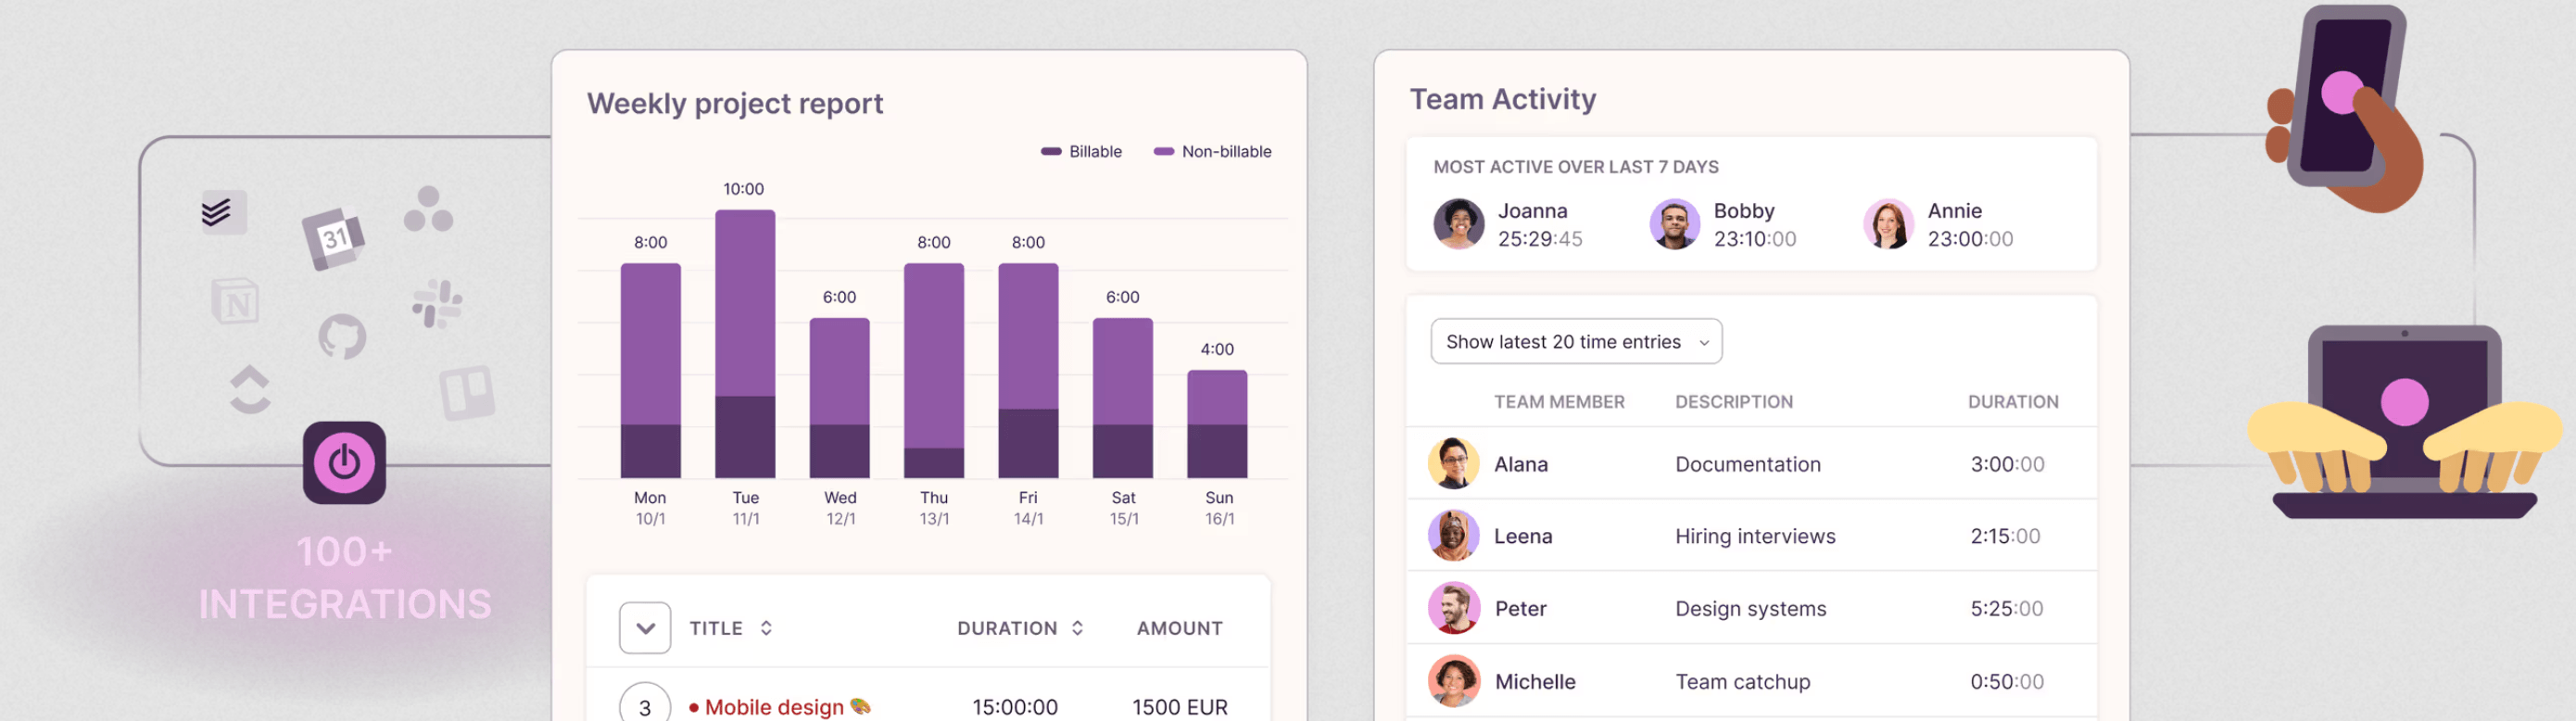Toggle the Non-billable legend item
2576x721 pixels.
(1212, 152)
